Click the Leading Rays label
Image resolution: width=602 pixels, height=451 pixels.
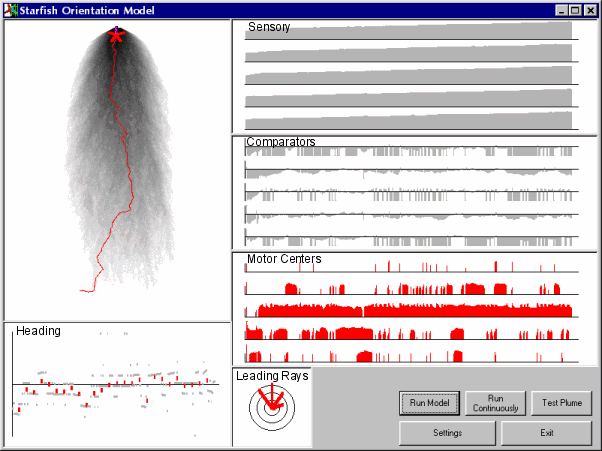pyautogui.click(x=272, y=376)
